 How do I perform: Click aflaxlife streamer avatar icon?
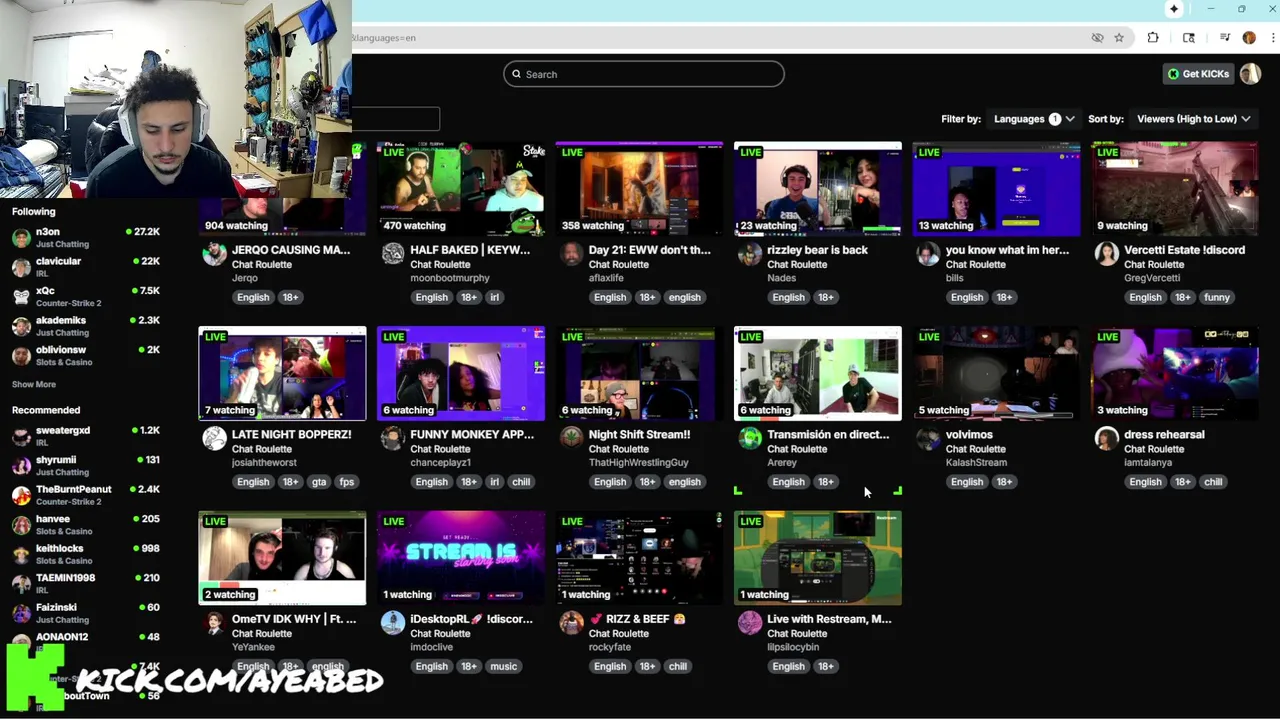click(571, 254)
